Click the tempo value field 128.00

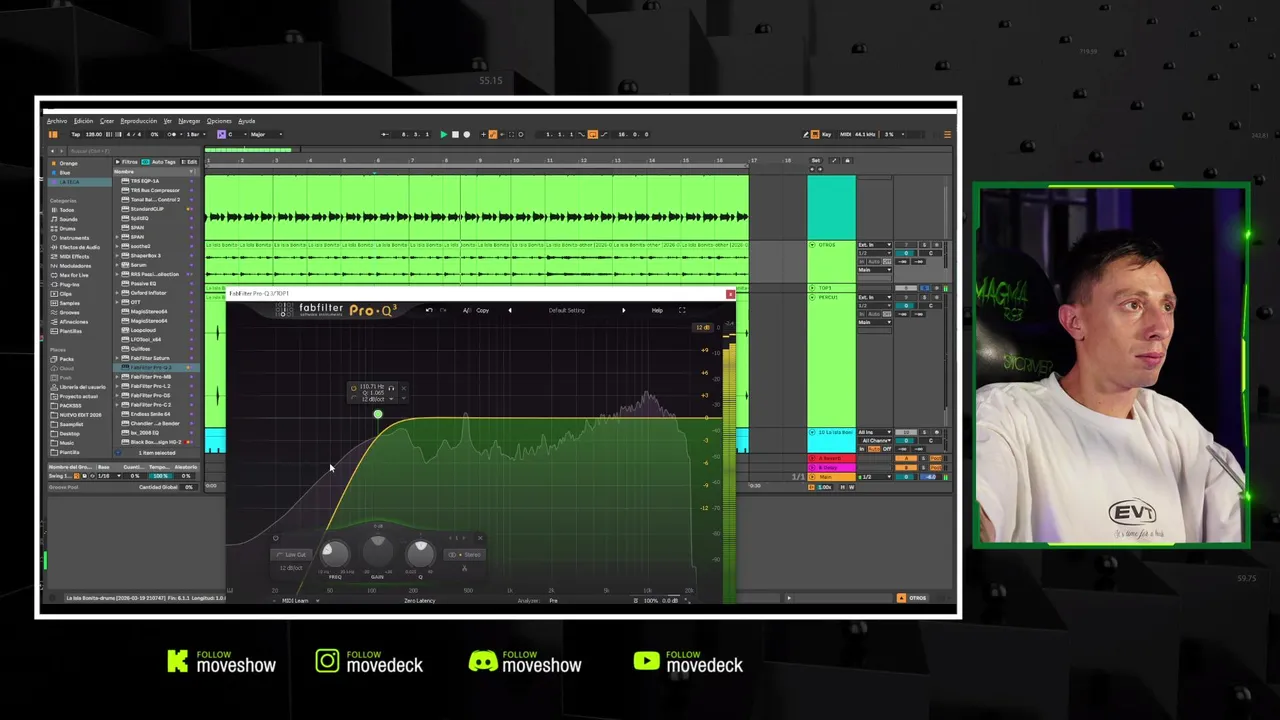coord(93,134)
